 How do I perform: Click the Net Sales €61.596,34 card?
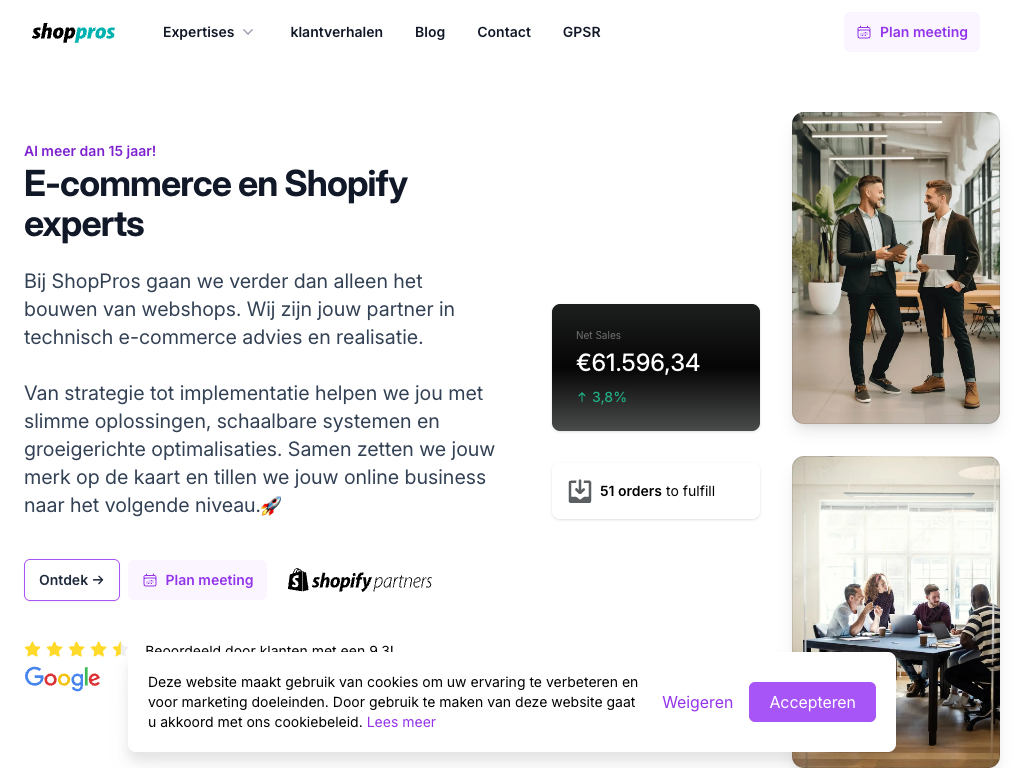click(x=656, y=367)
